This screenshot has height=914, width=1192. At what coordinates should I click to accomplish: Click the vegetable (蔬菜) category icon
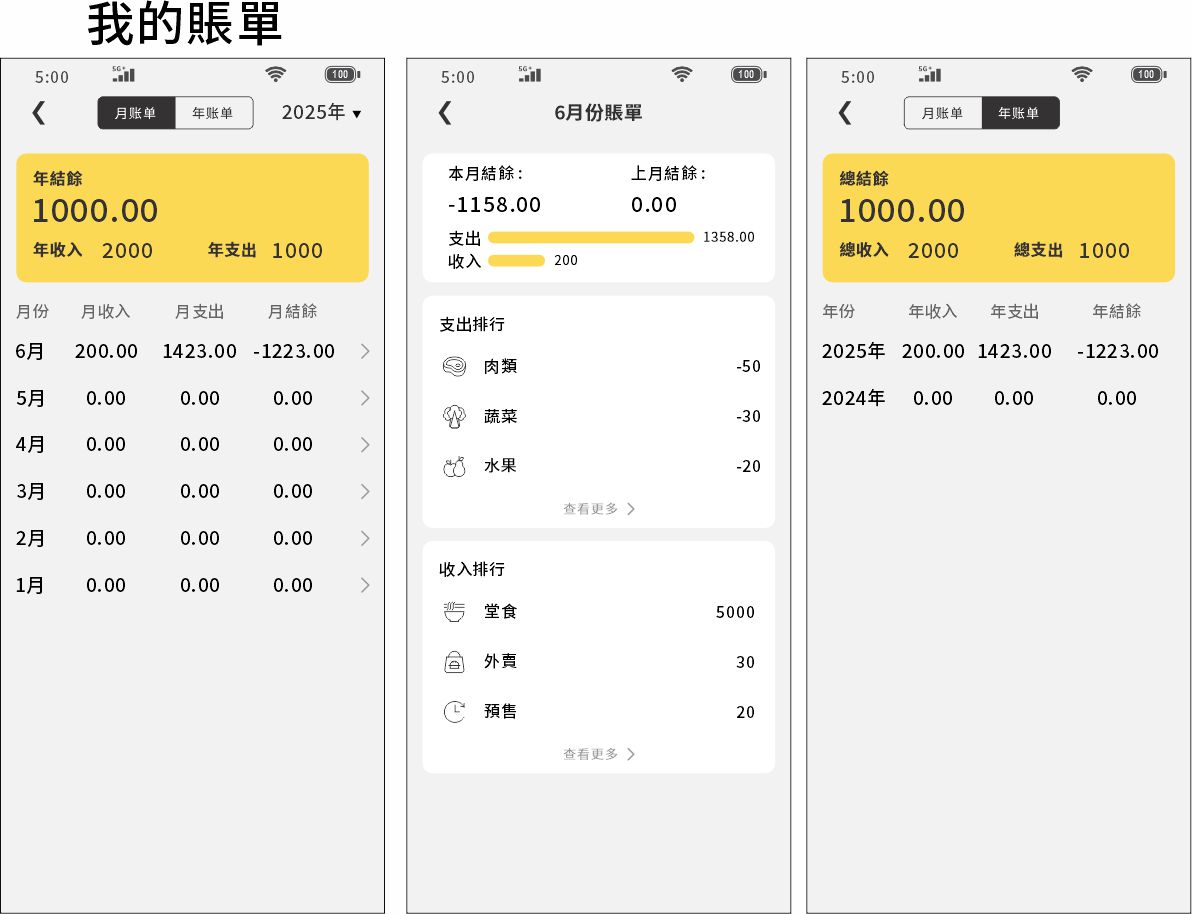tap(454, 416)
